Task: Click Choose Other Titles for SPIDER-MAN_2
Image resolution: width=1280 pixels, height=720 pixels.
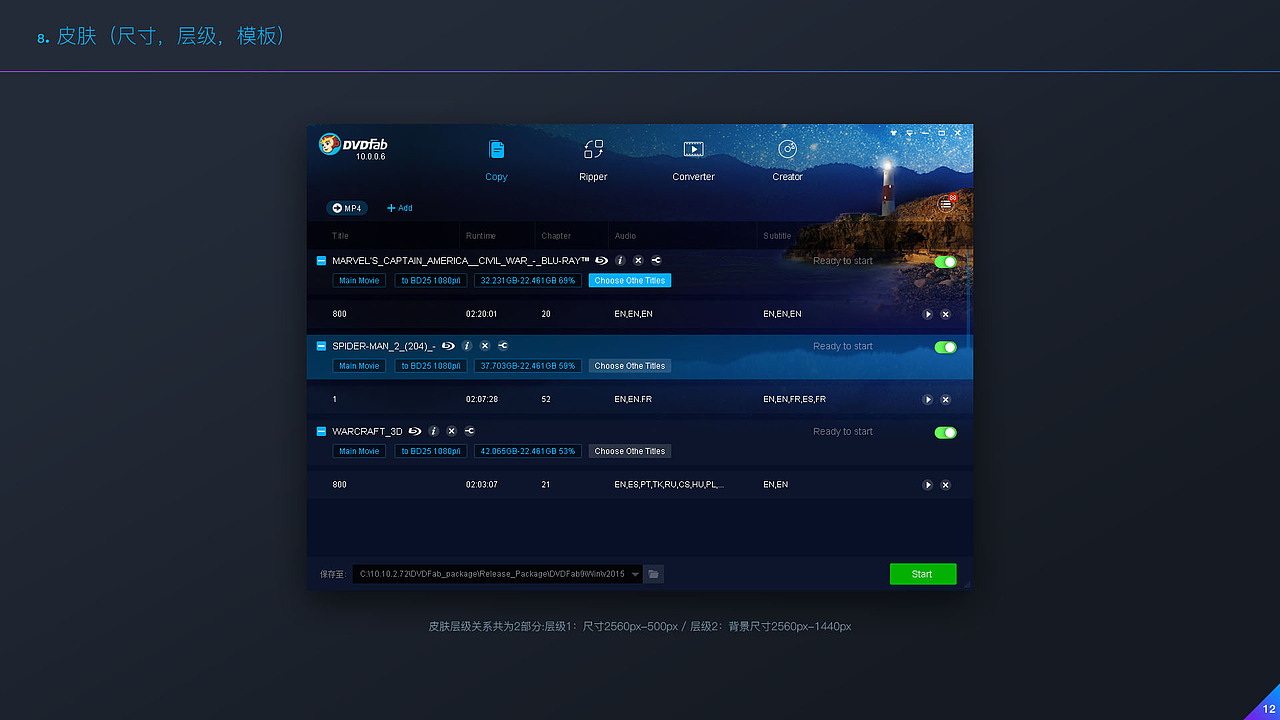Action: pos(629,365)
